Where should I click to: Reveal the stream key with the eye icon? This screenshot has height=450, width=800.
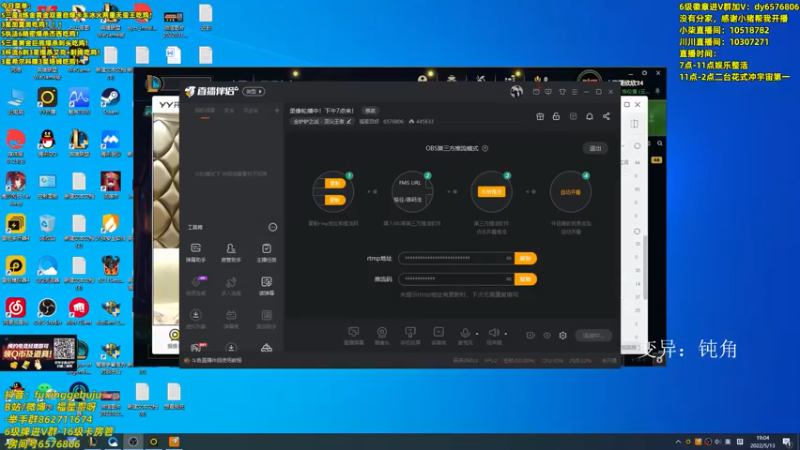coord(509,279)
